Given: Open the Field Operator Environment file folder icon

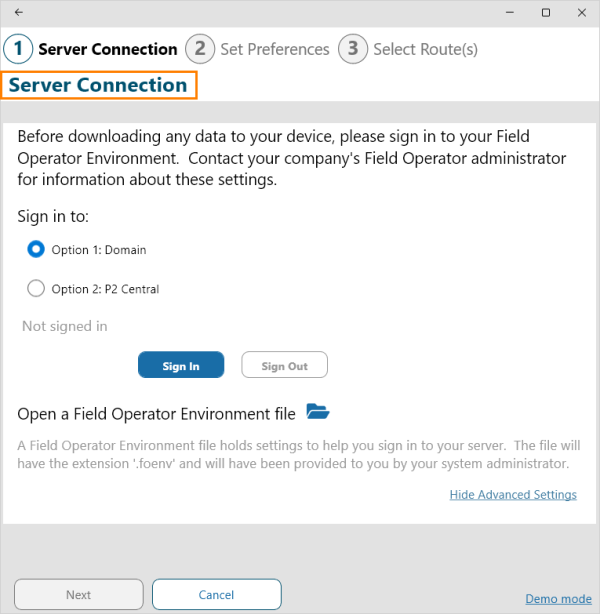Looking at the screenshot, I should tap(317, 412).
